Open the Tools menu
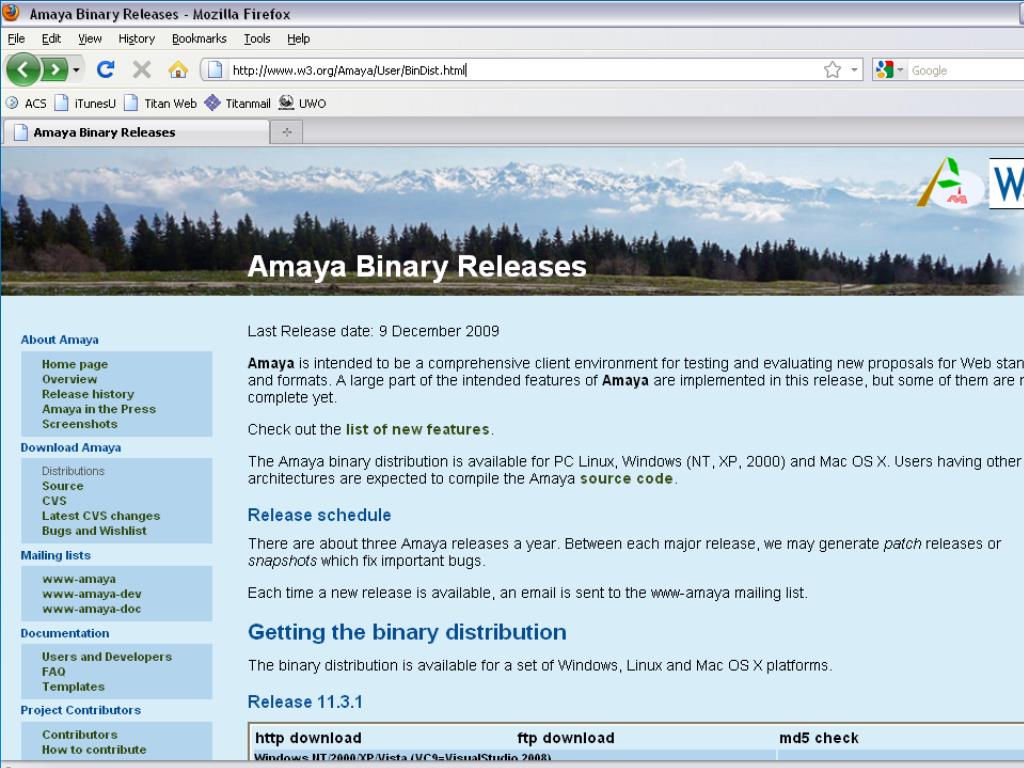This screenshot has height=768, width=1024. pyautogui.click(x=257, y=39)
